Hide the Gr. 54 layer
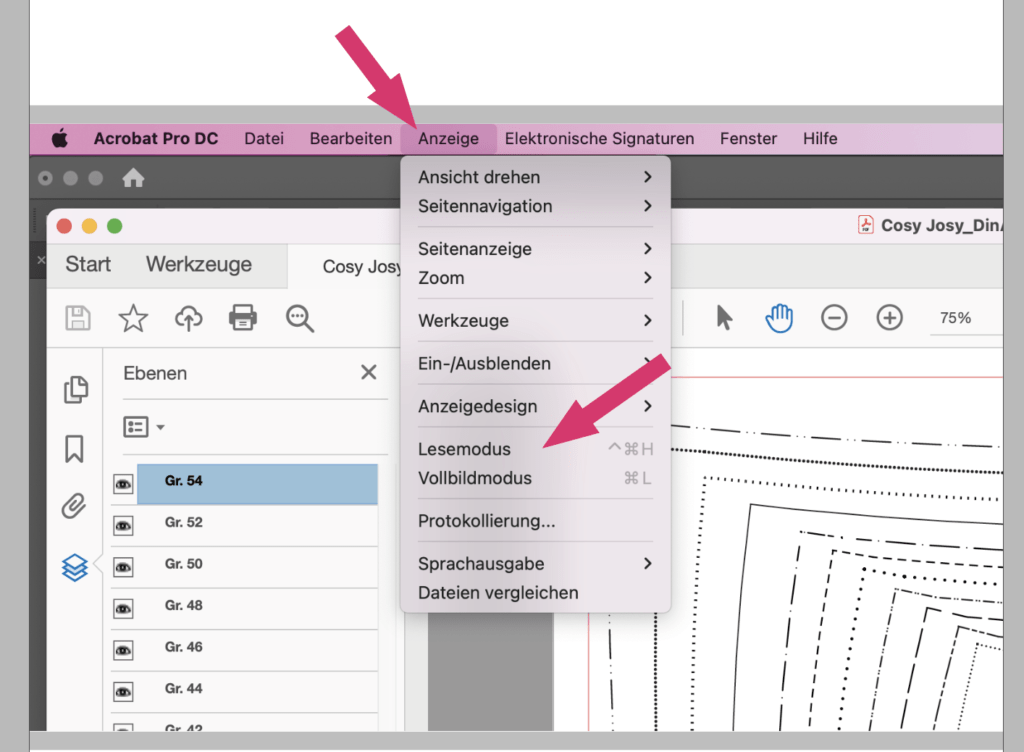The height and width of the screenshot is (752, 1024). pos(123,484)
